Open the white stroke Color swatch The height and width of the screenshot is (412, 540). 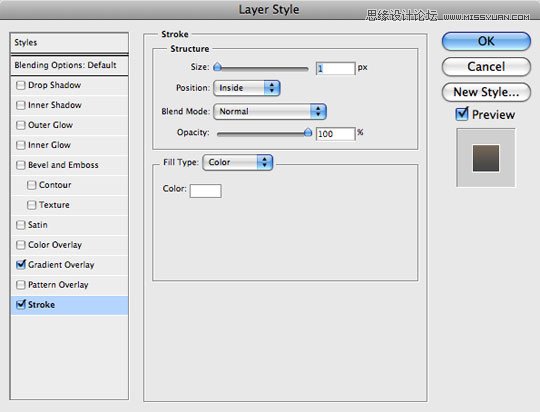tap(206, 191)
